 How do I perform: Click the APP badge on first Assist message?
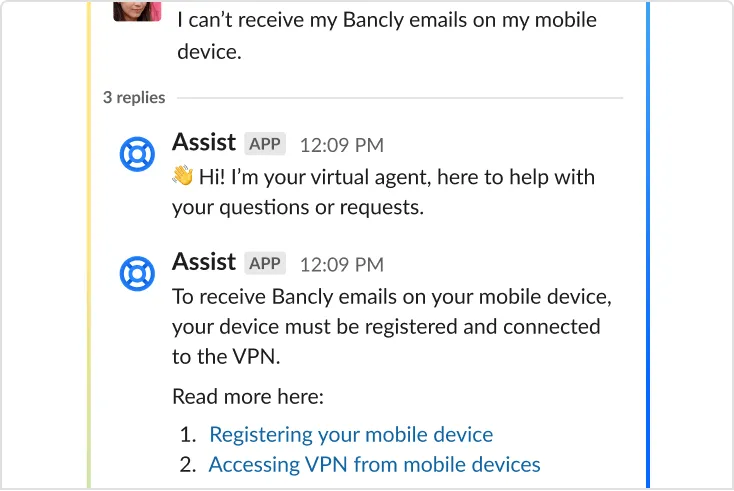tap(265, 144)
